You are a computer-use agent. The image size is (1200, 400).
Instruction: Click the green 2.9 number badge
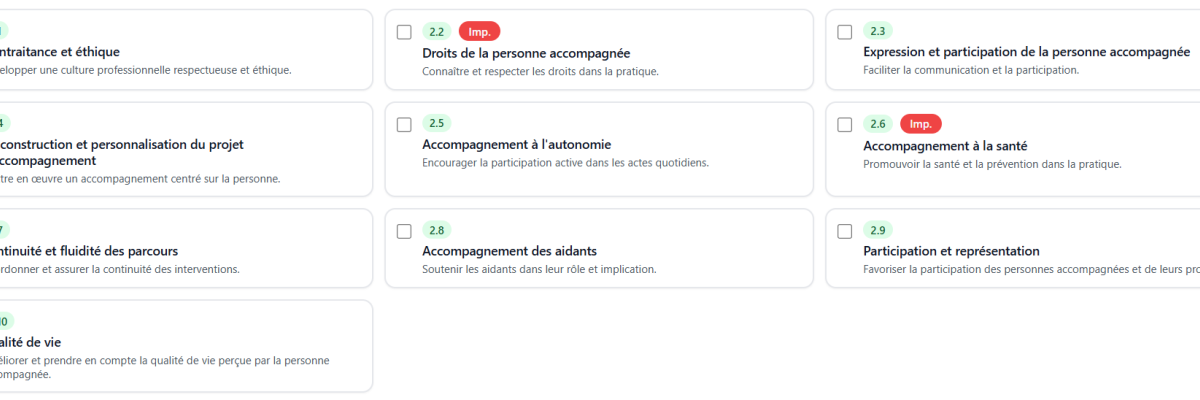coord(878,231)
